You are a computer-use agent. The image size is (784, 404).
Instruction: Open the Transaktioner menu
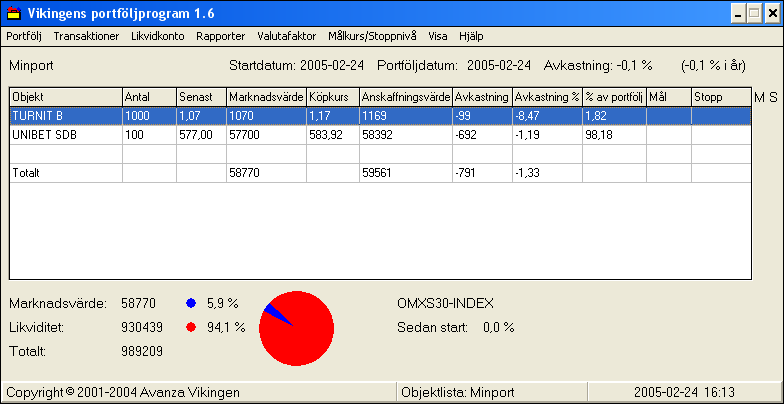(86, 36)
